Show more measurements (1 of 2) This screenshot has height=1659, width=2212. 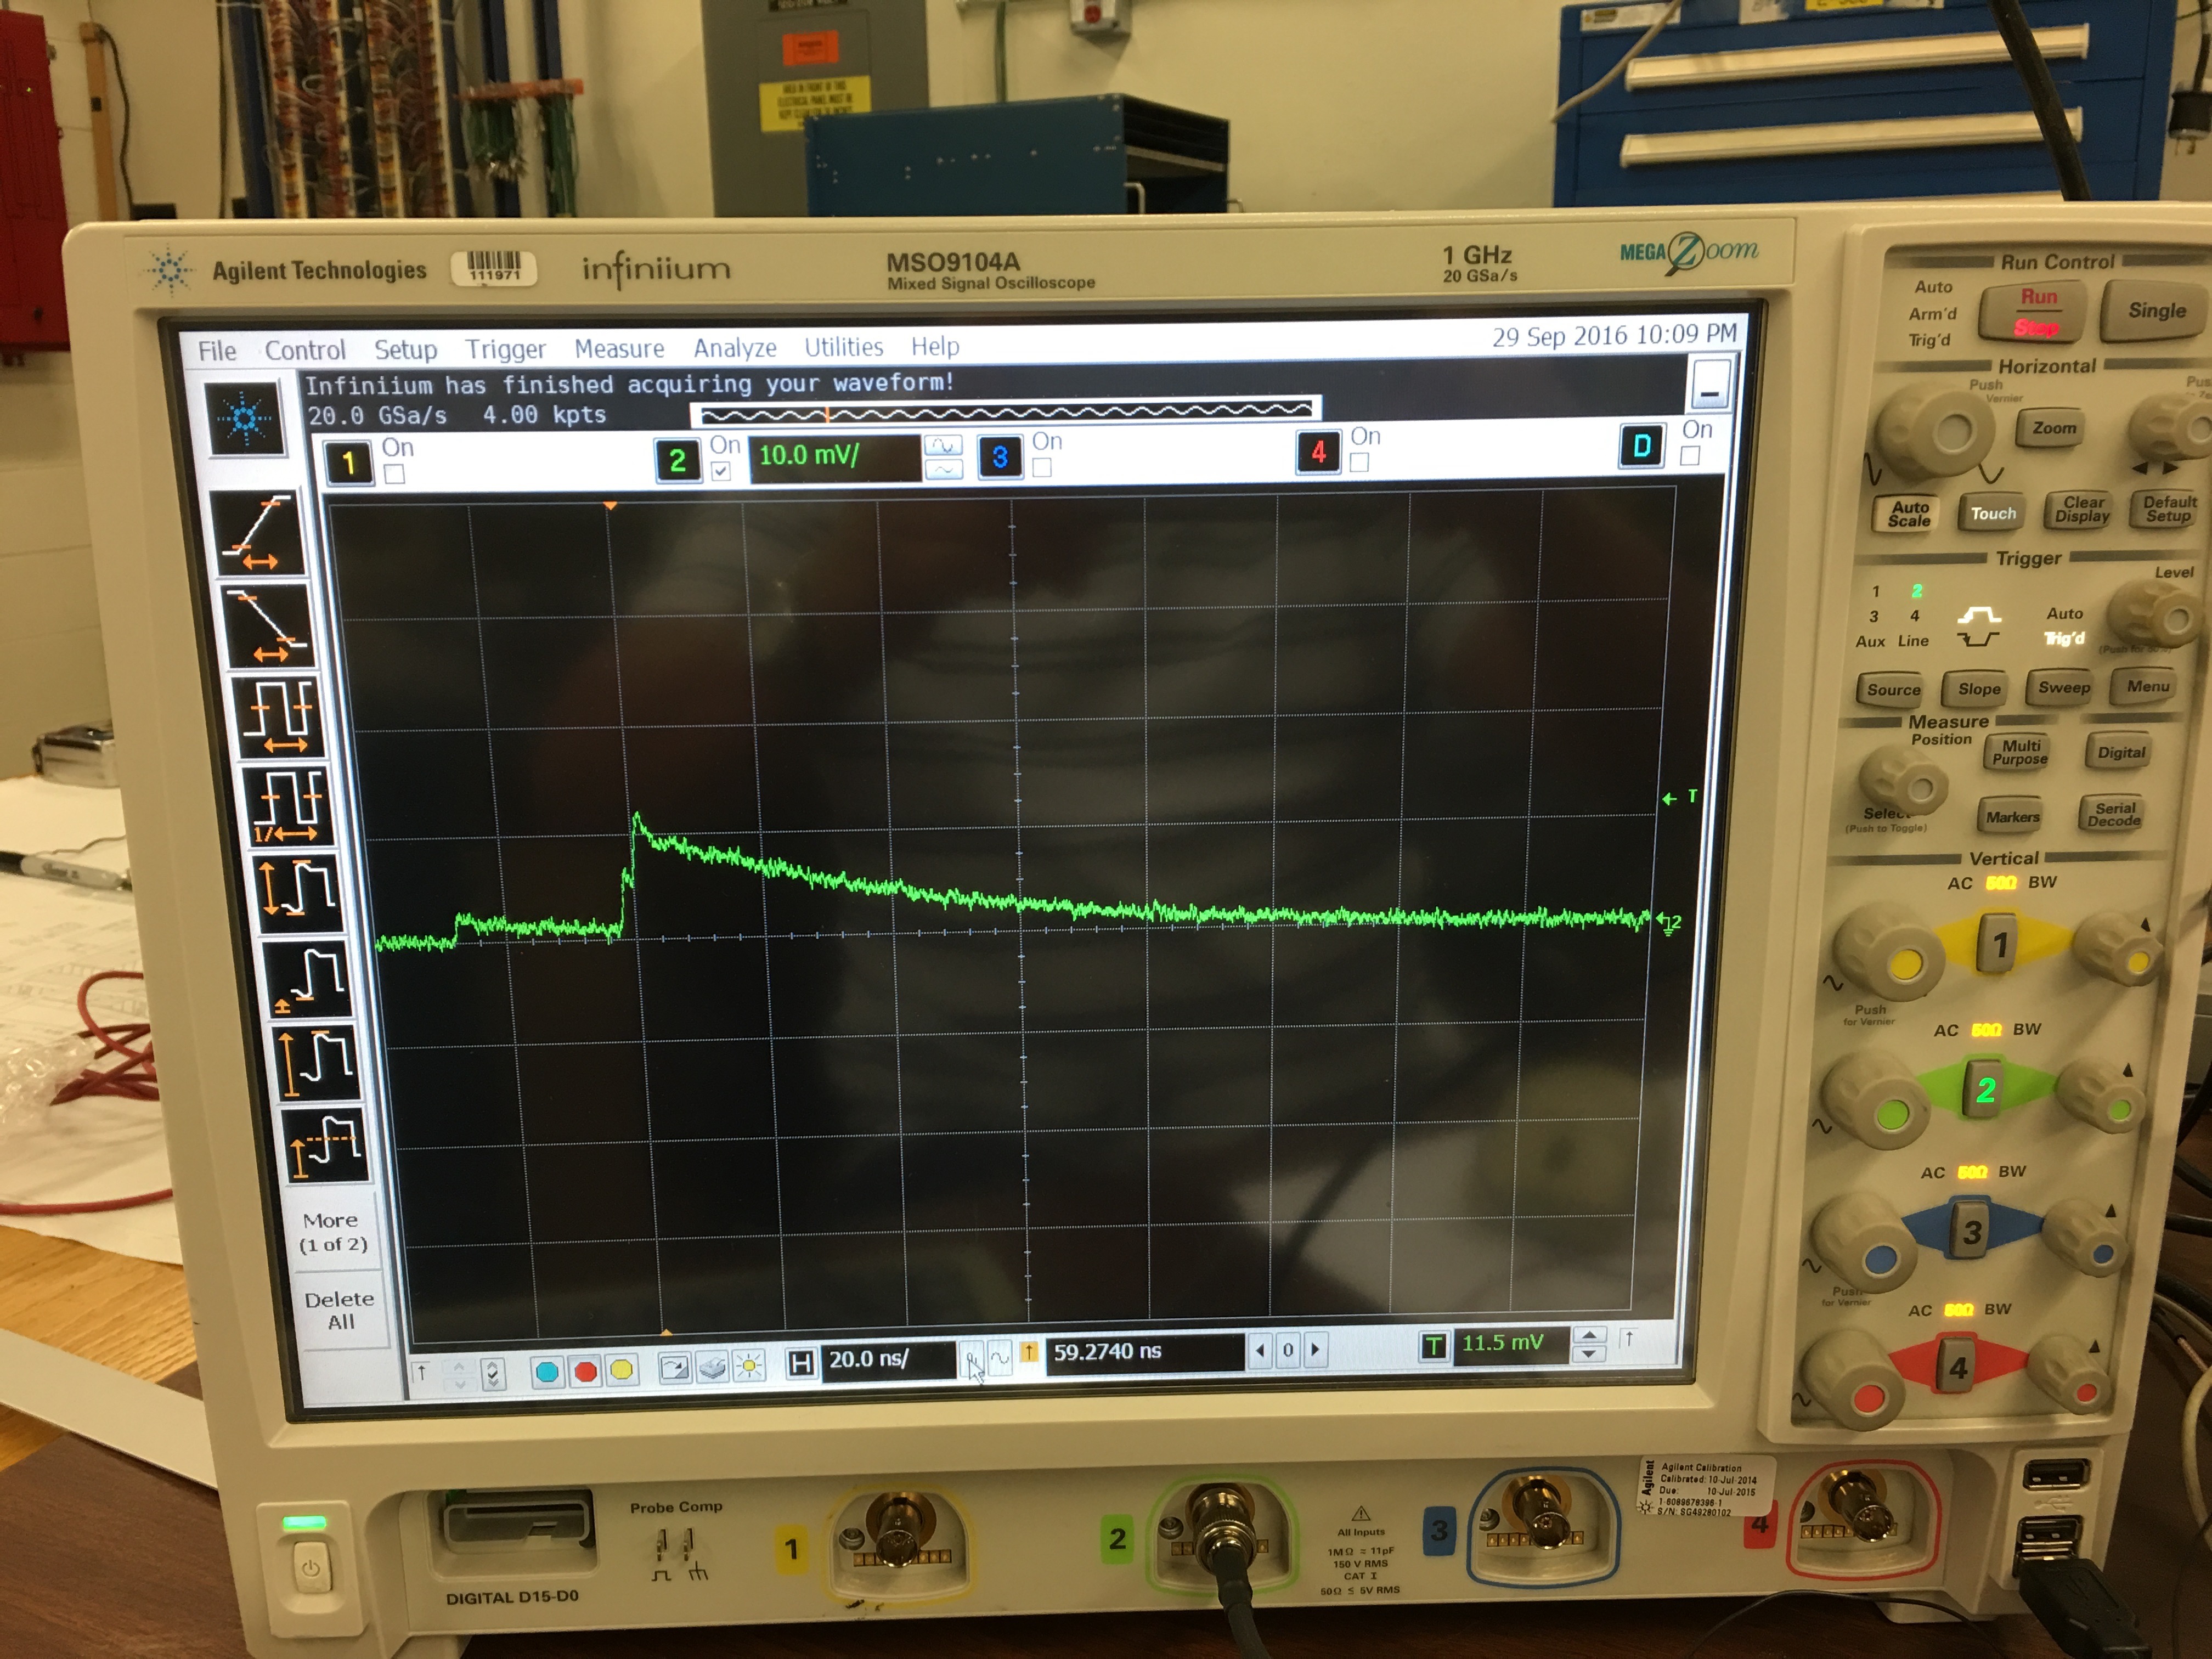click(334, 1232)
